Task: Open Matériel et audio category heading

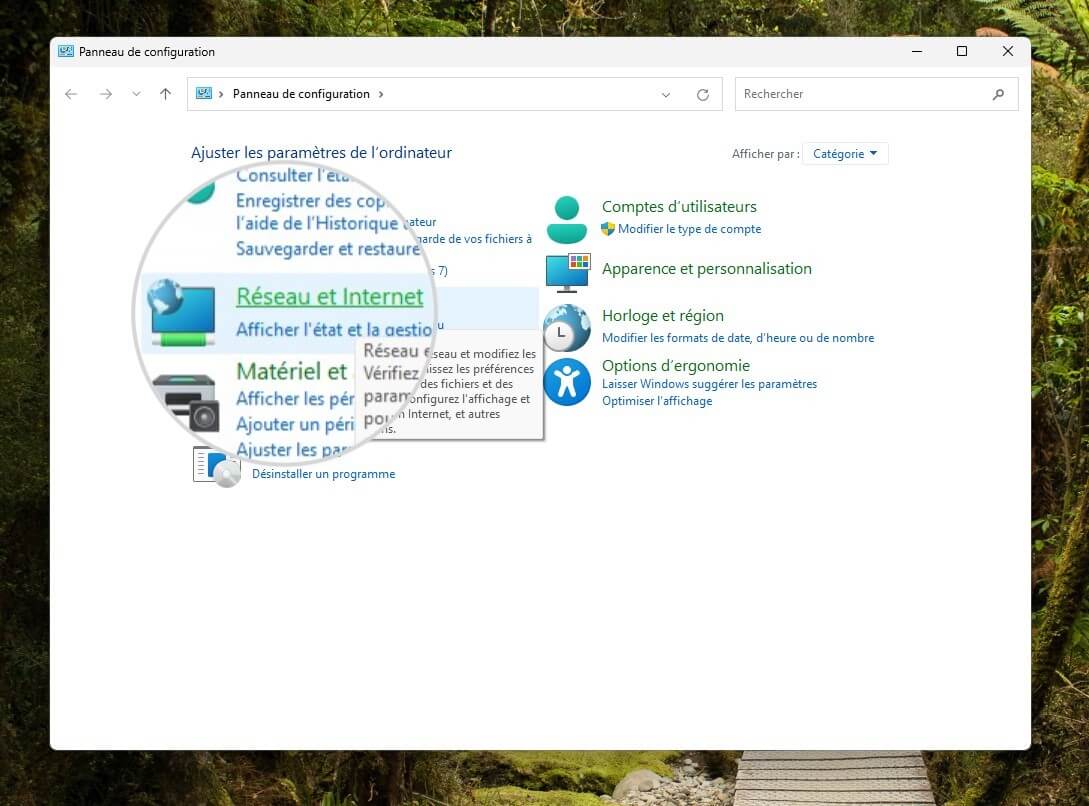Action: click(x=292, y=371)
